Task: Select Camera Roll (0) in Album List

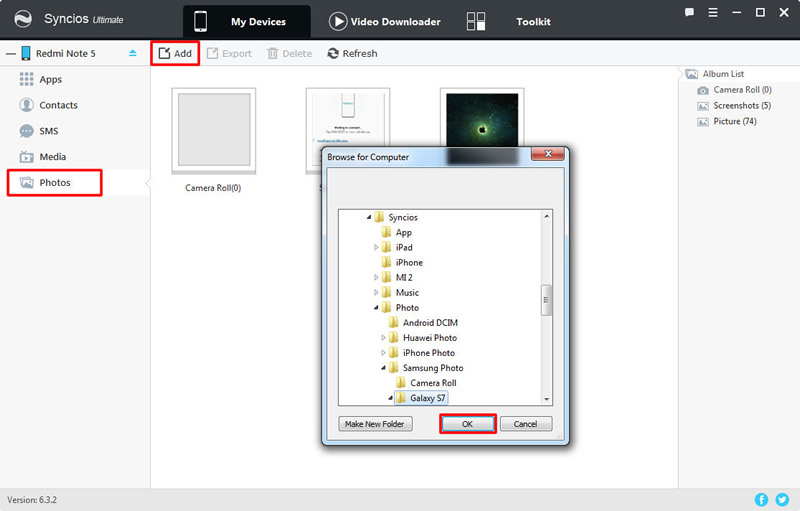Action: point(735,90)
